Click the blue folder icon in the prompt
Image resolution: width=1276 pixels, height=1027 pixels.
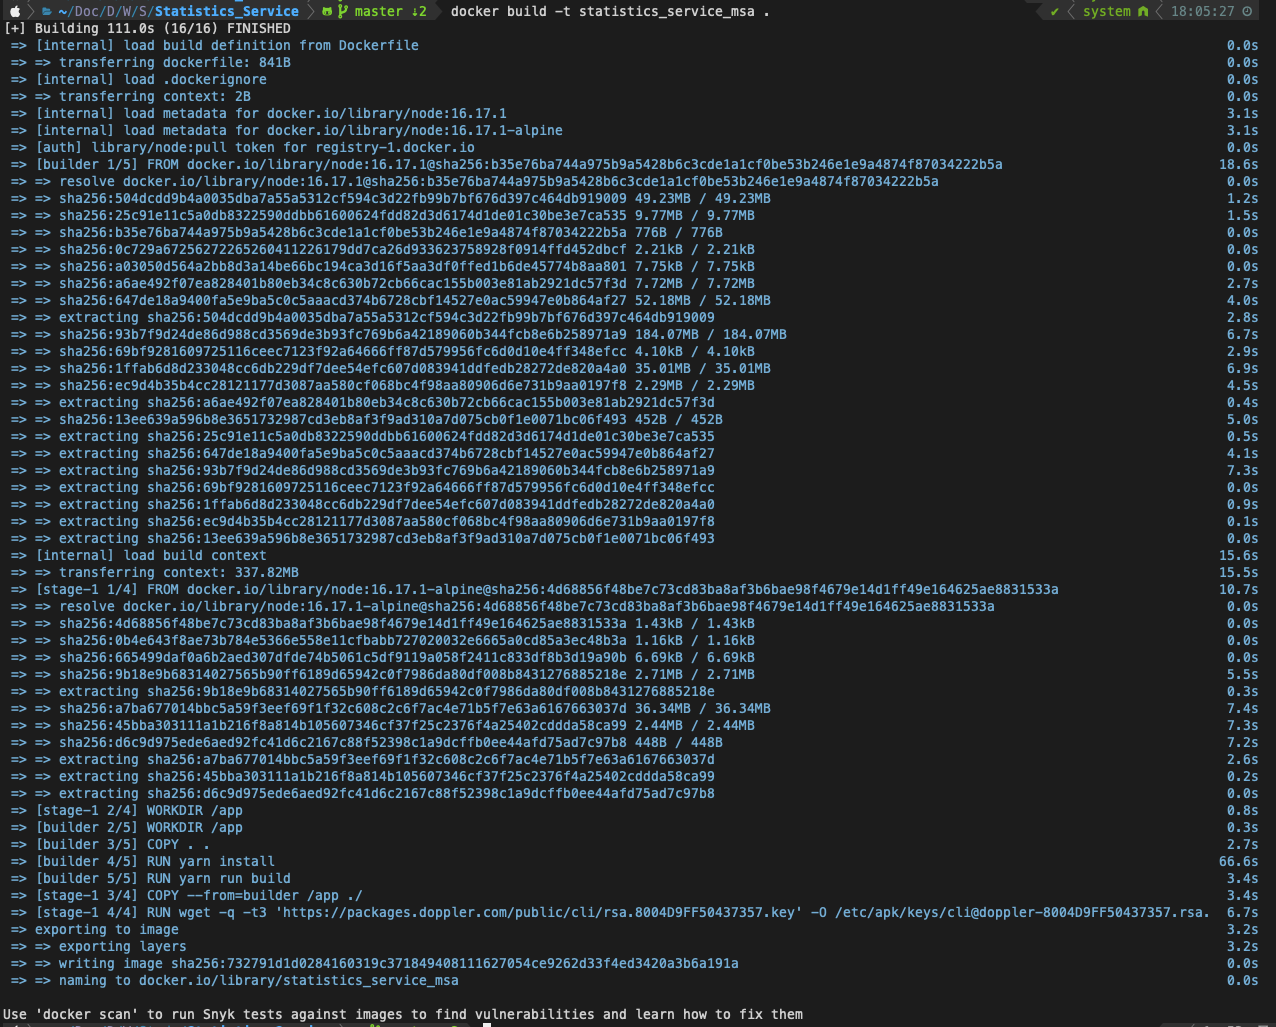click(47, 12)
